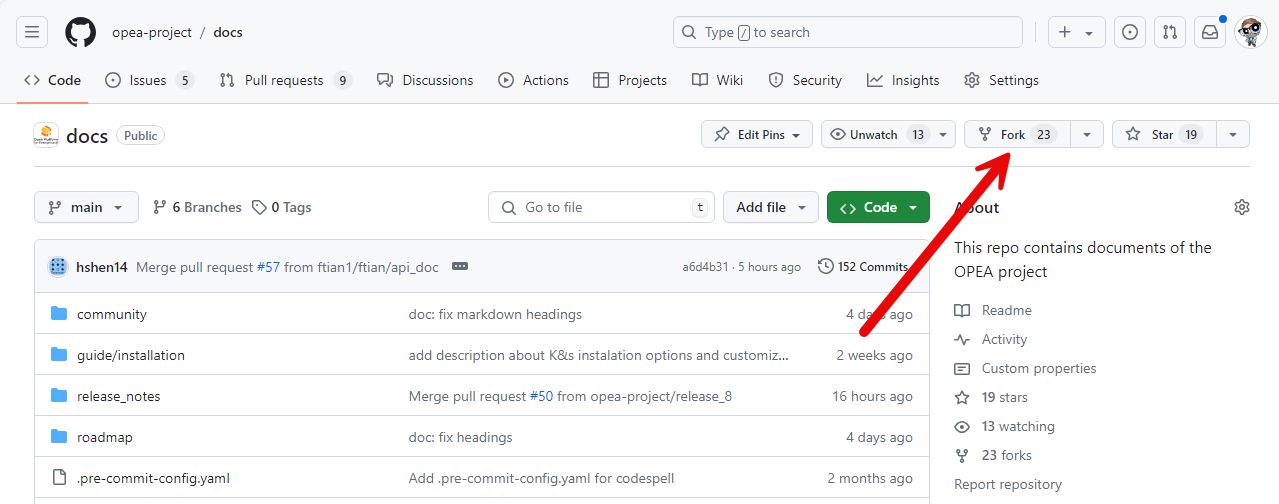Image resolution: width=1279 pixels, height=504 pixels.
Task: Click the Fork button
Action: [x=1017, y=134]
